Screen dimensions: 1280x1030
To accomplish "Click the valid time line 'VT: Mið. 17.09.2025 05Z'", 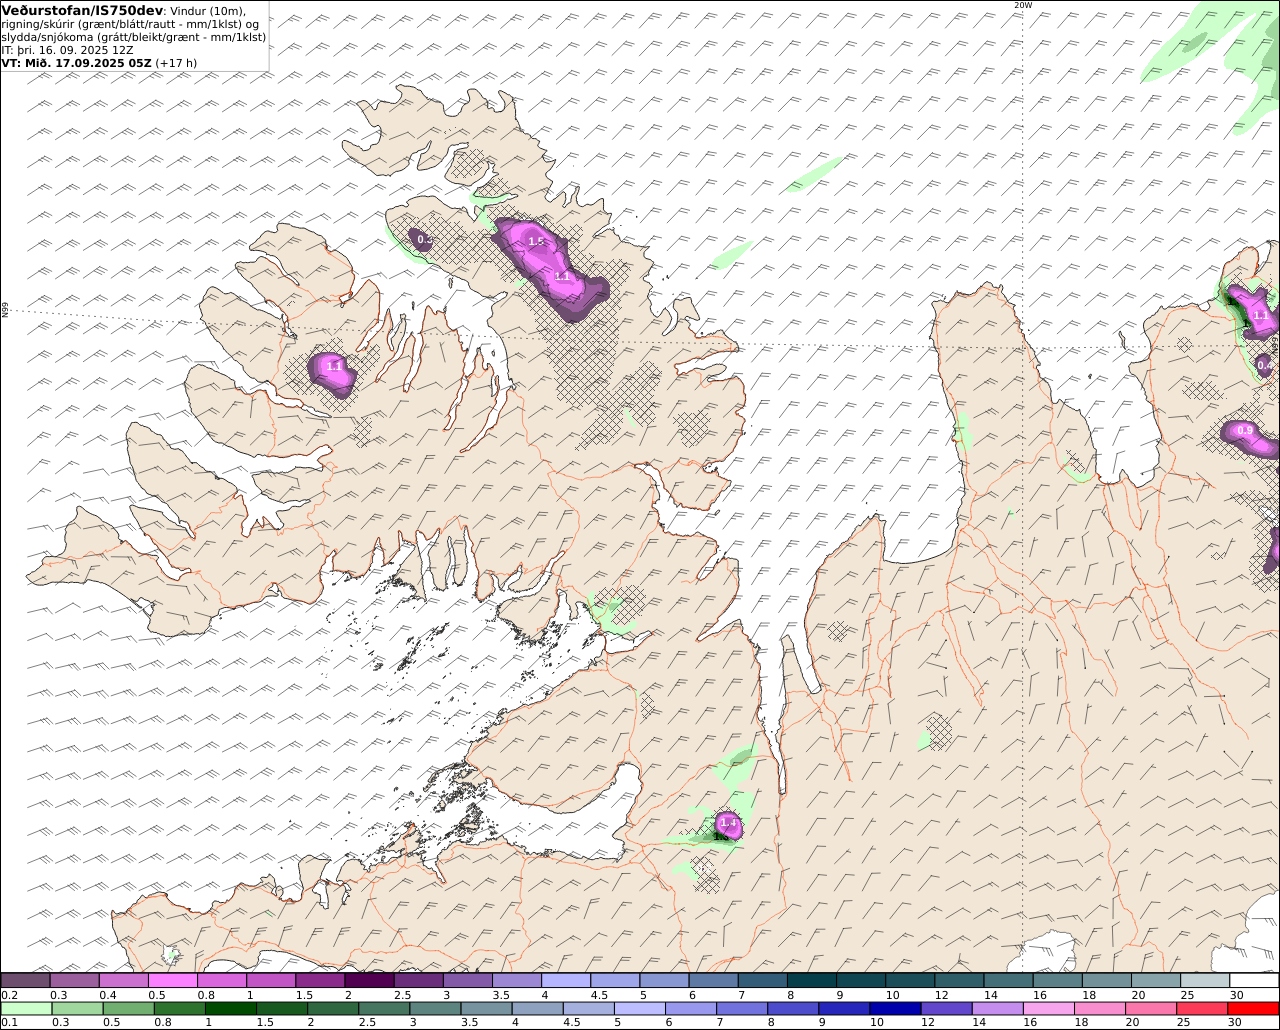I will [x=77, y=62].
